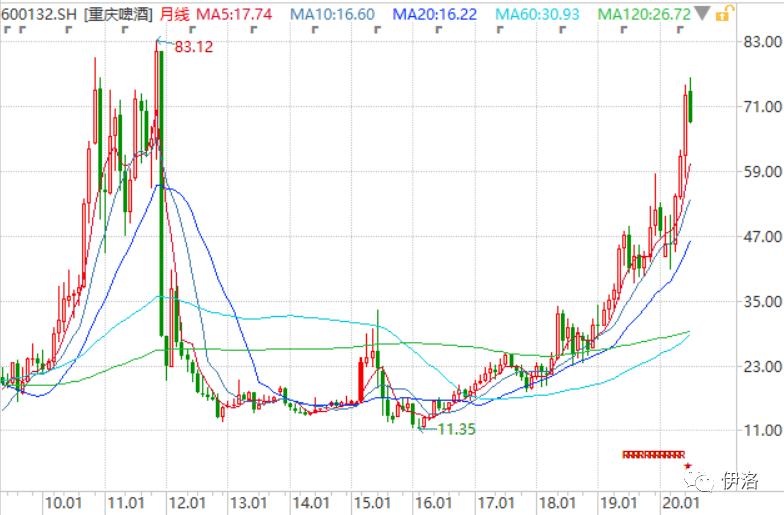Click the MA60:30.93 moving average label
This screenshot has height=515, width=784.
tap(538, 14)
